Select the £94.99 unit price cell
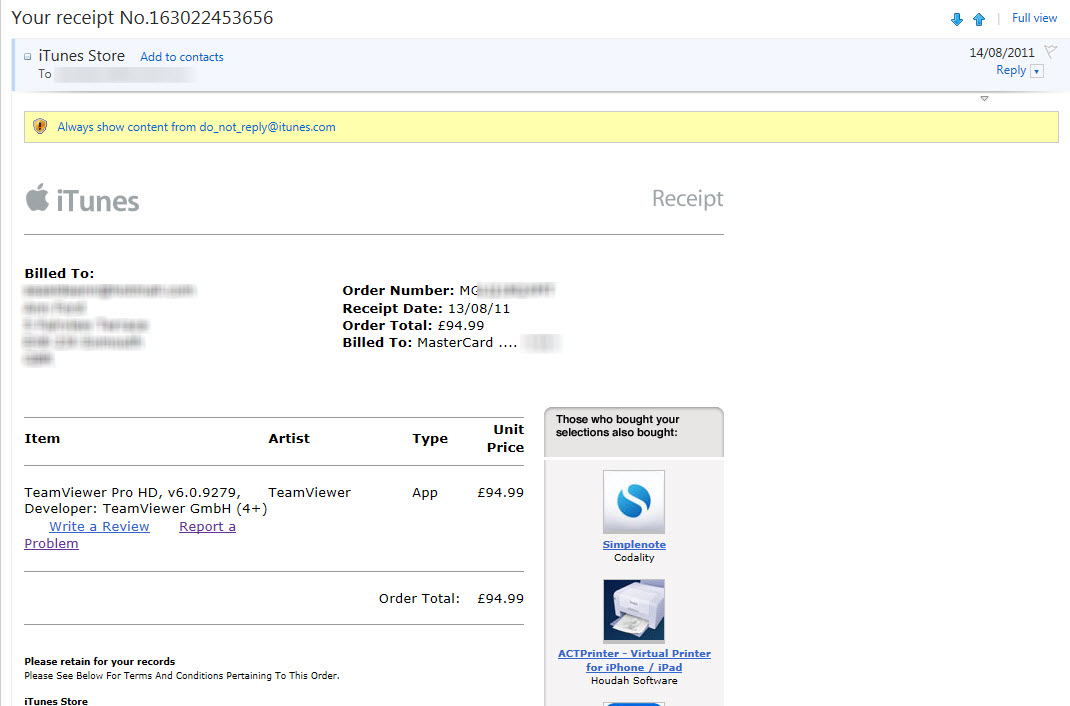 point(500,492)
